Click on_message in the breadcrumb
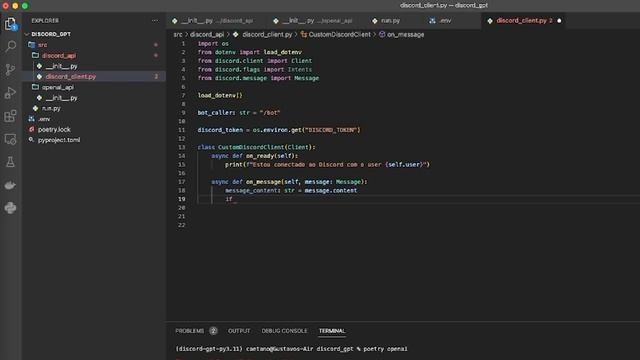Image resolution: width=640 pixels, height=360 pixels. coord(405,35)
